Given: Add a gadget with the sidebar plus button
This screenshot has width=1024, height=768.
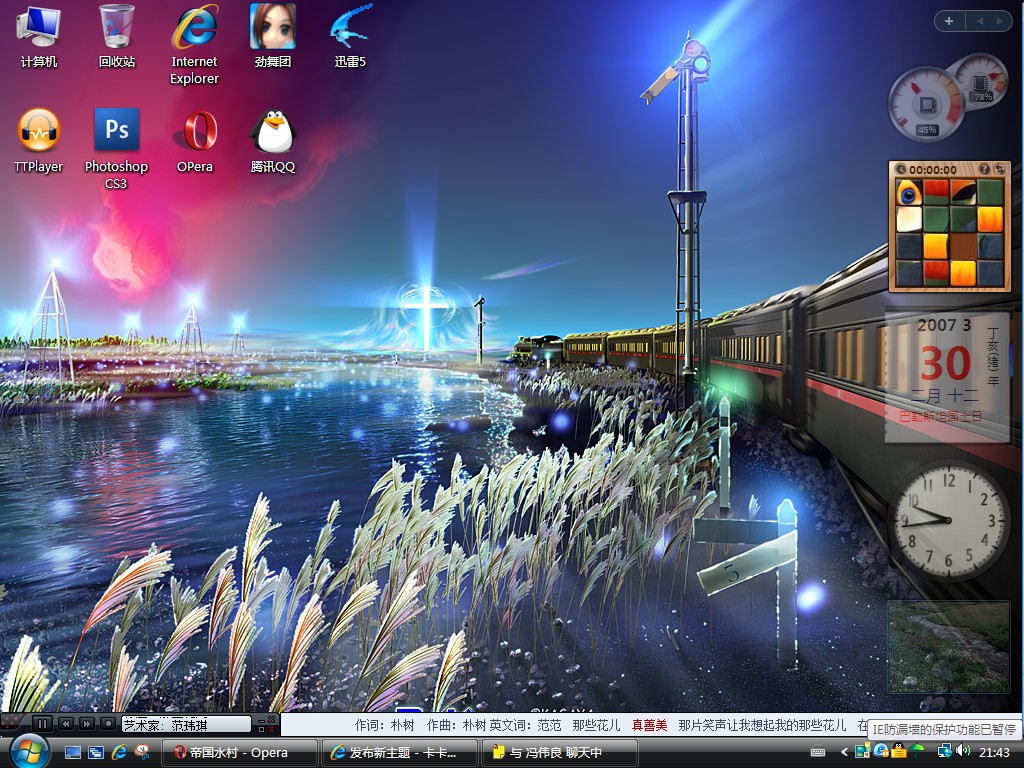Looking at the screenshot, I should click(x=949, y=21).
